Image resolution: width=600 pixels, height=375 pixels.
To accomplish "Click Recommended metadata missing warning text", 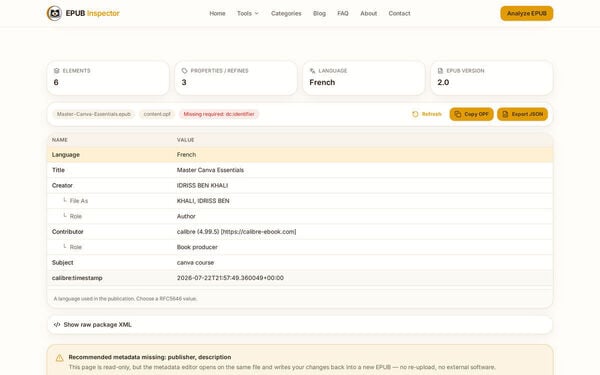I will click(x=150, y=357).
